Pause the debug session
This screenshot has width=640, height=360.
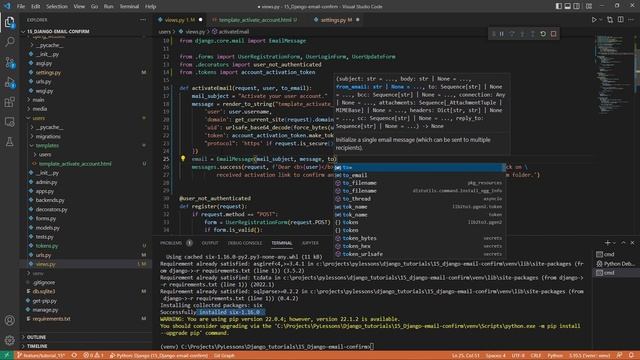pos(502,34)
